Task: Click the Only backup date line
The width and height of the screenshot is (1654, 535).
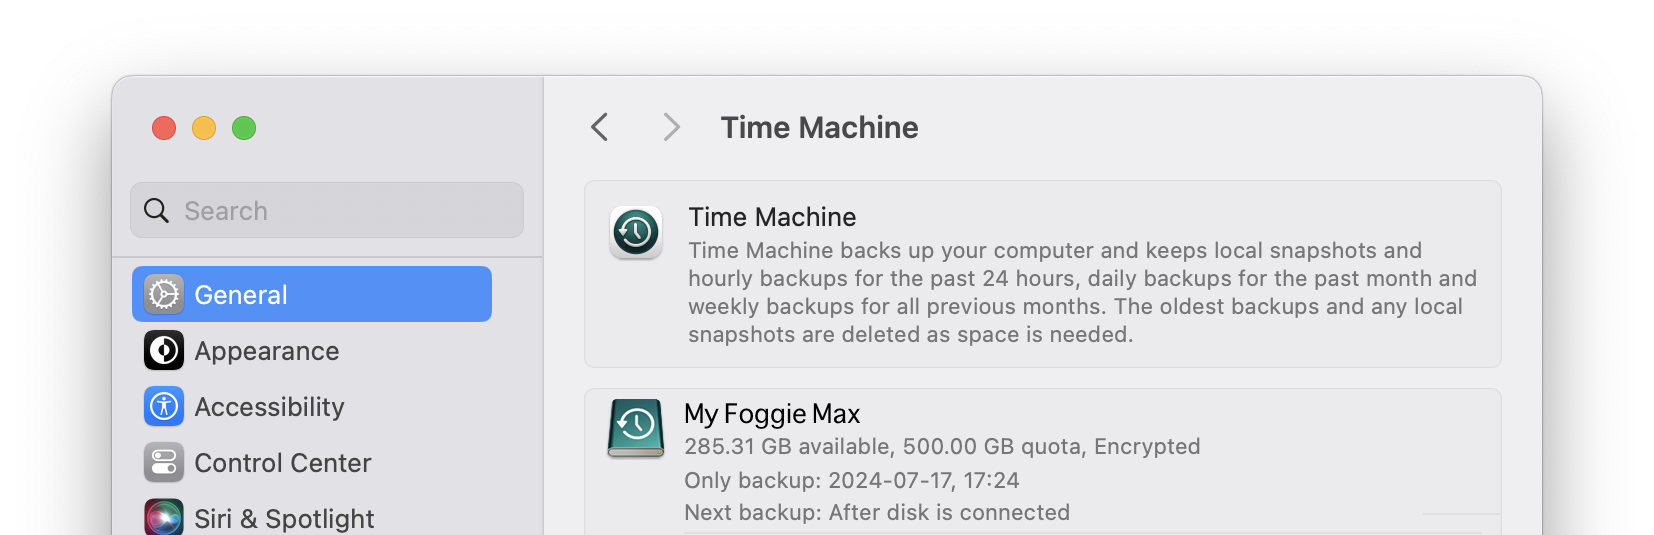Action: [x=852, y=480]
